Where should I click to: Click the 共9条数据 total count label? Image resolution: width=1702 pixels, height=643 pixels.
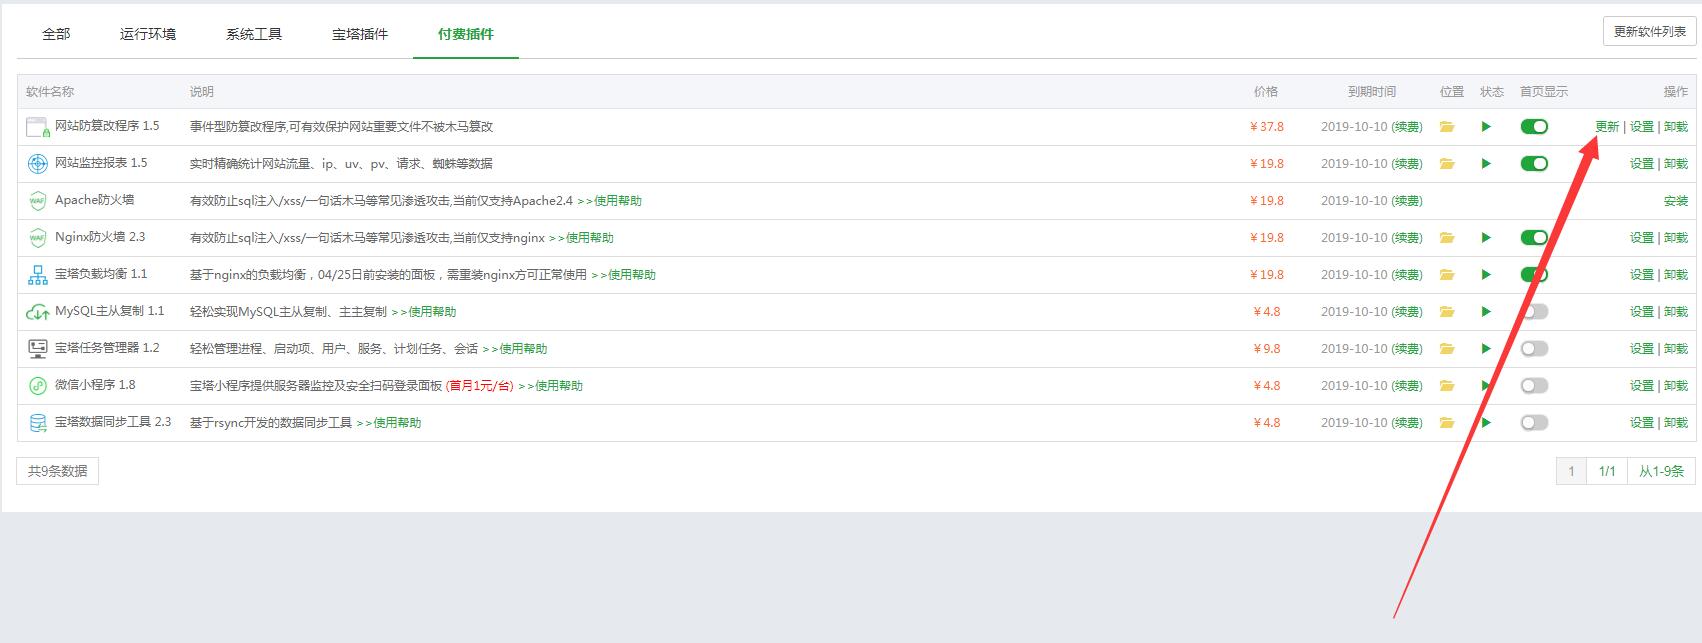58,471
